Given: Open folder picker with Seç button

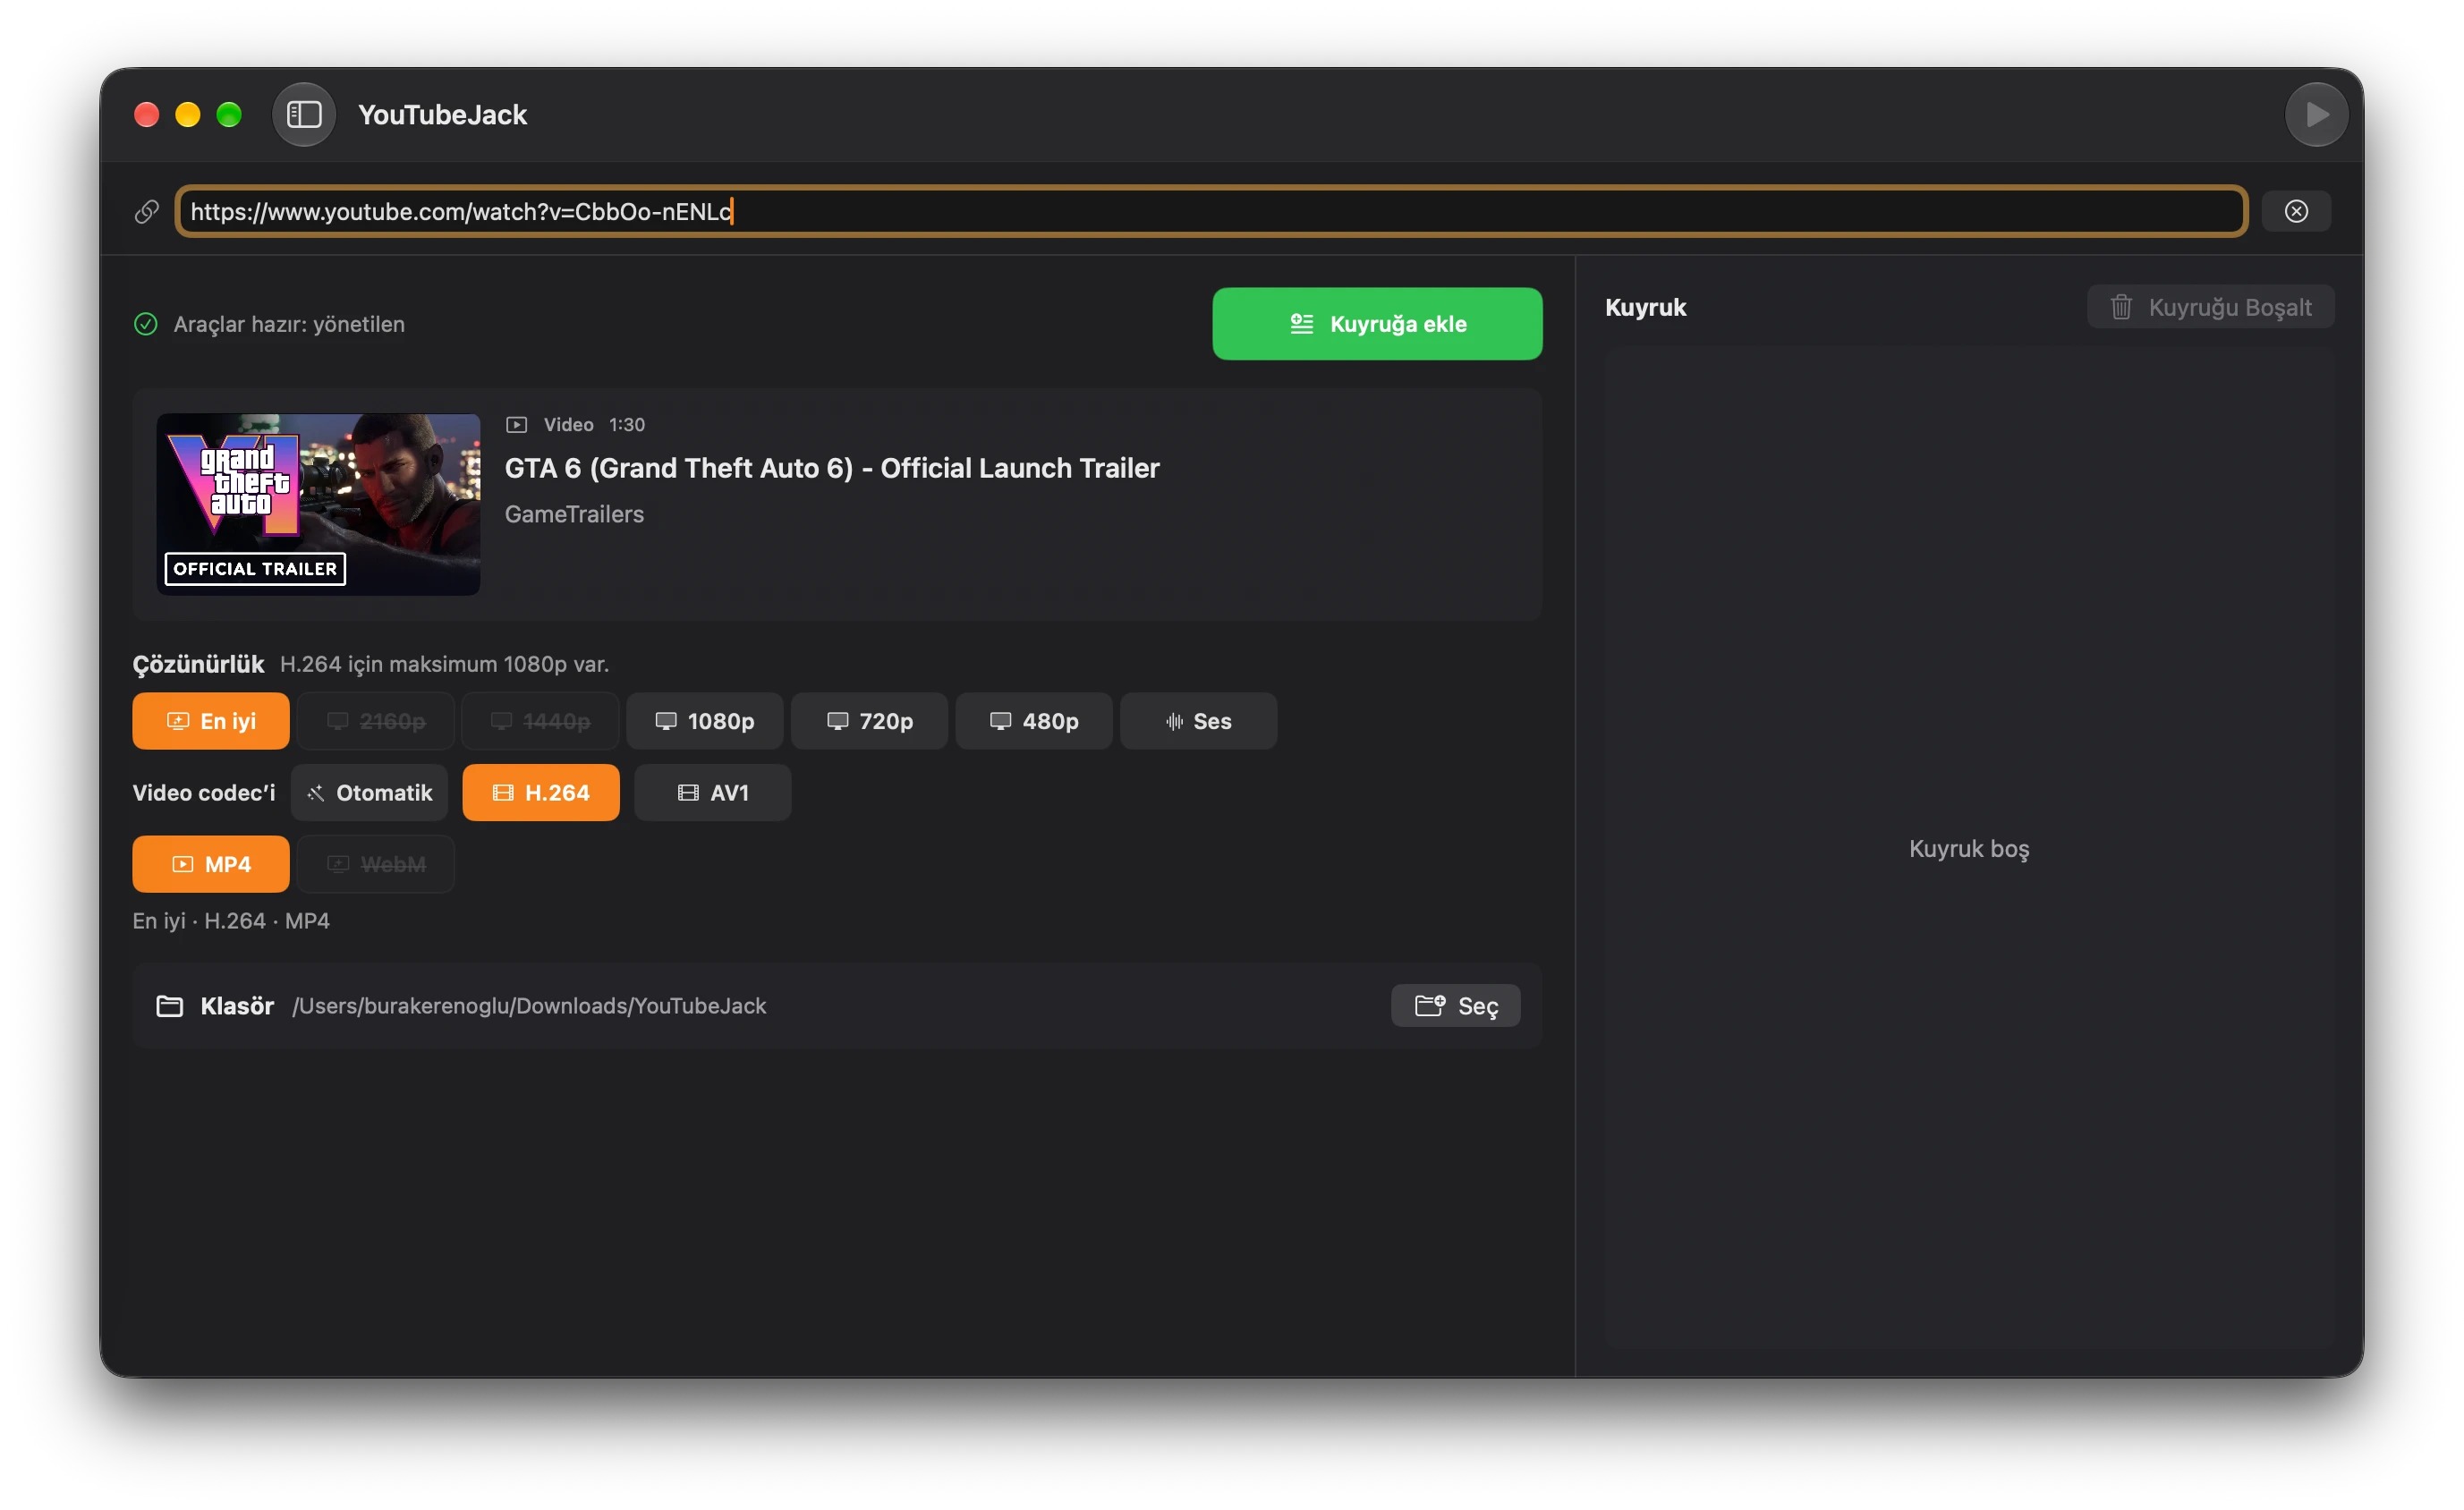Looking at the screenshot, I should (x=1455, y=1006).
